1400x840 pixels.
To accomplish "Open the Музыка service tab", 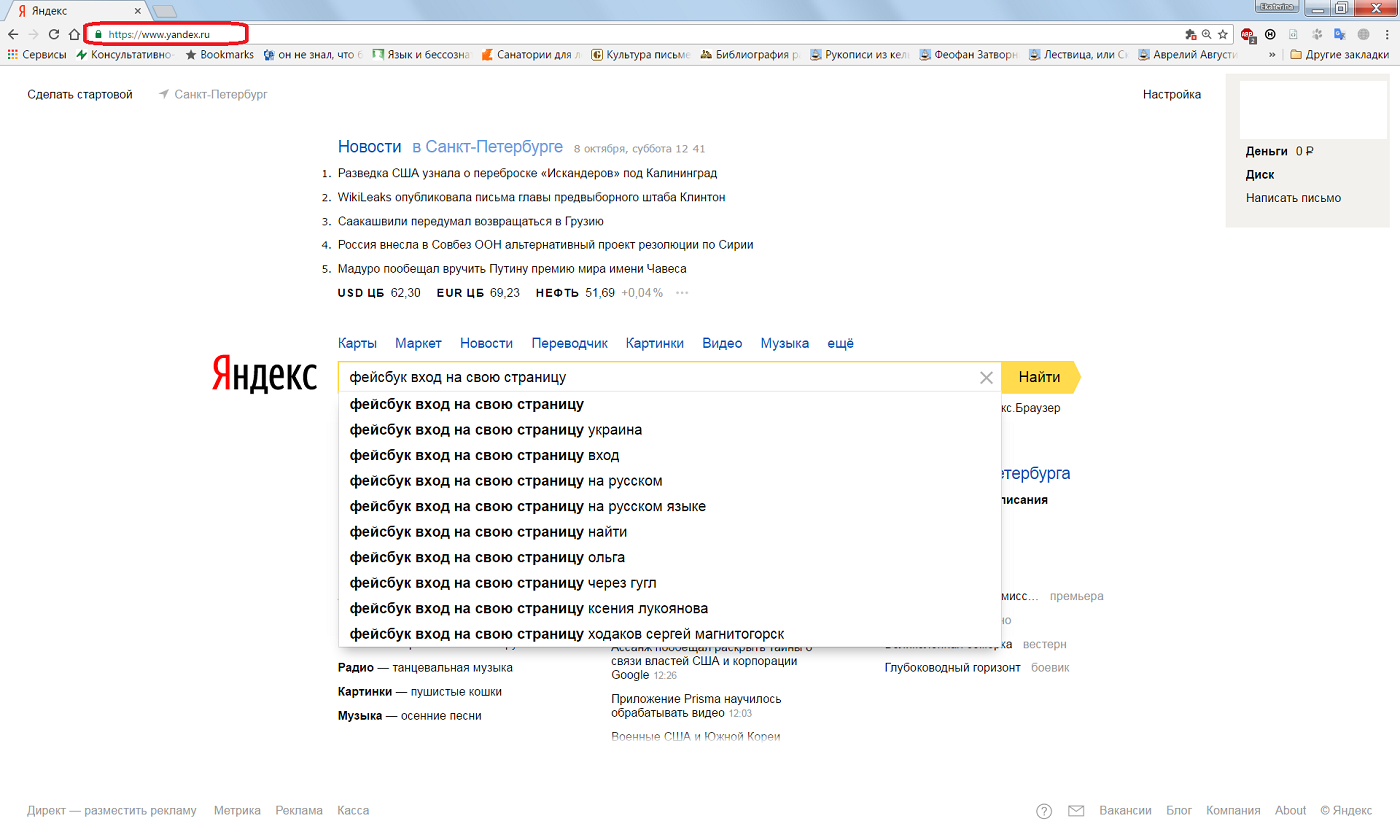I will click(785, 343).
